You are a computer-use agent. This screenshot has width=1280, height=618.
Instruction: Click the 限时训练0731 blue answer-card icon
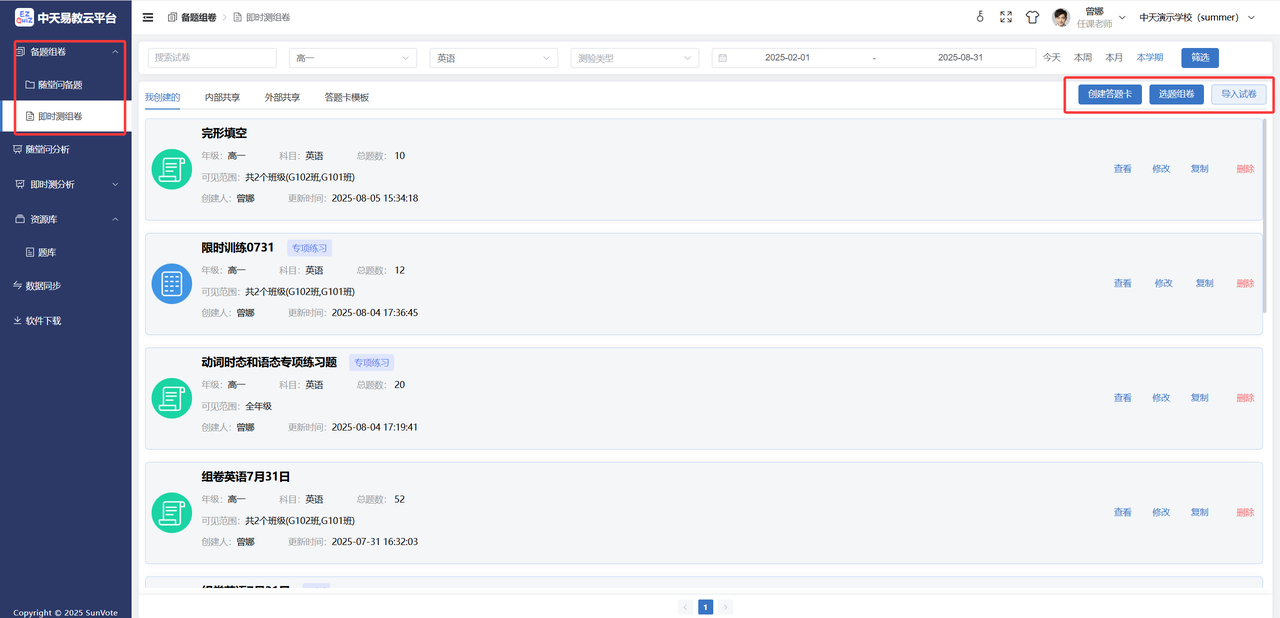pos(171,283)
